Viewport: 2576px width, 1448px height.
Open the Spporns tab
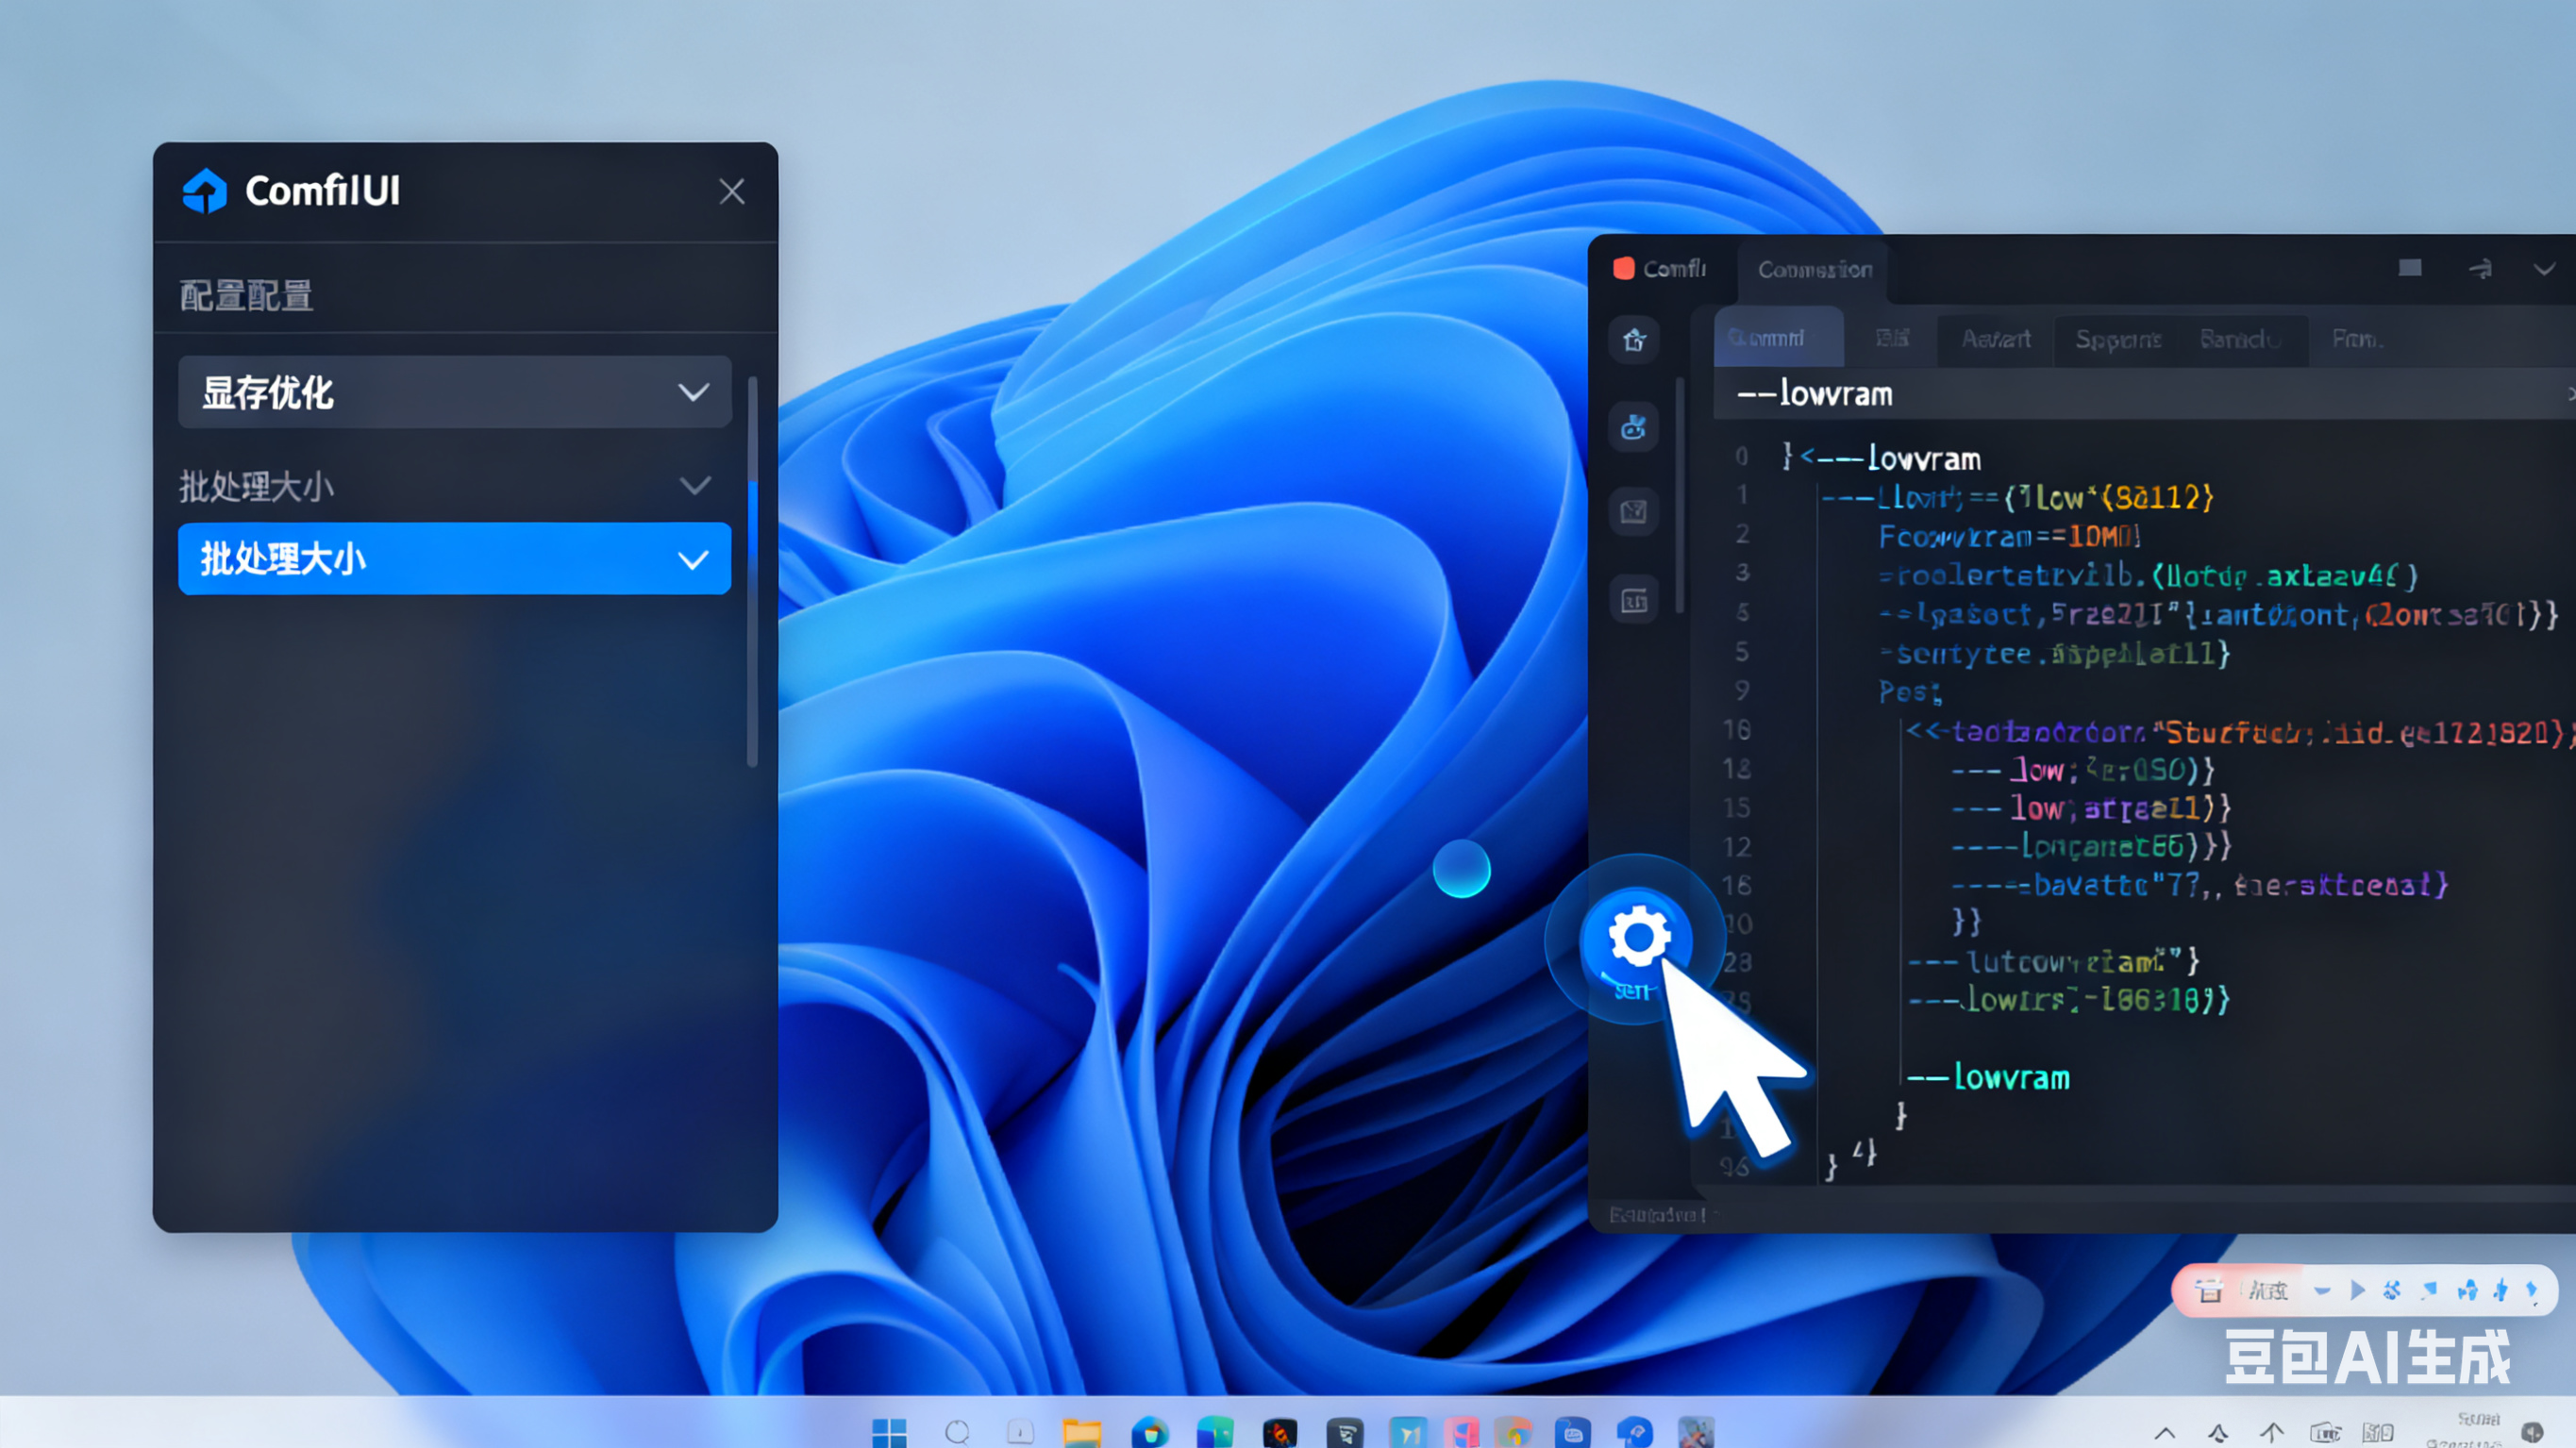coord(2117,339)
